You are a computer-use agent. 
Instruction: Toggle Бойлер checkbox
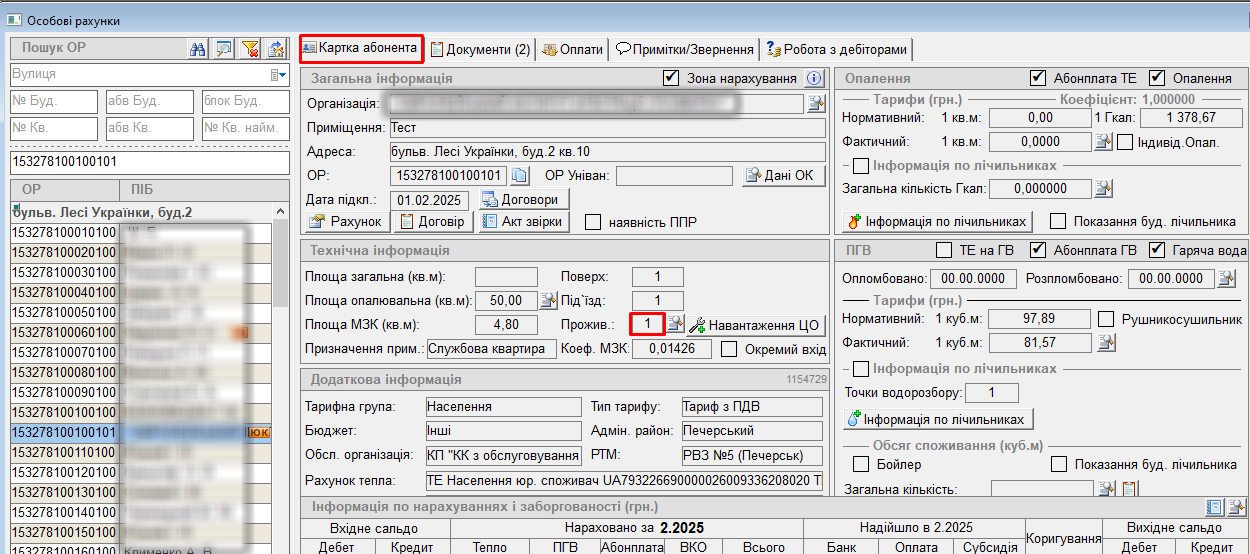860,464
